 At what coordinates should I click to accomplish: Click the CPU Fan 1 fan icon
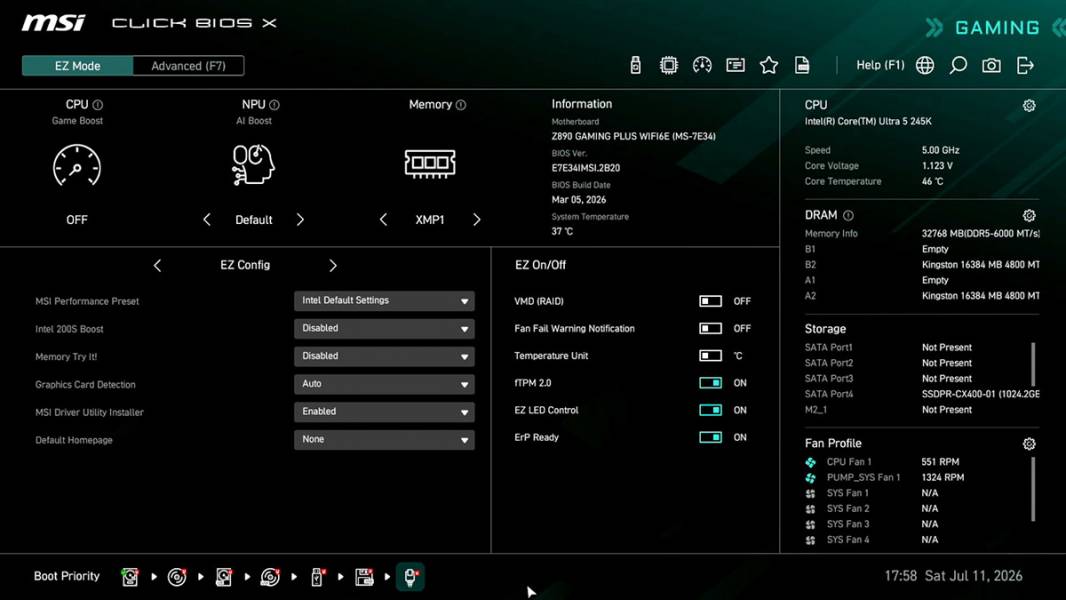[810, 462]
